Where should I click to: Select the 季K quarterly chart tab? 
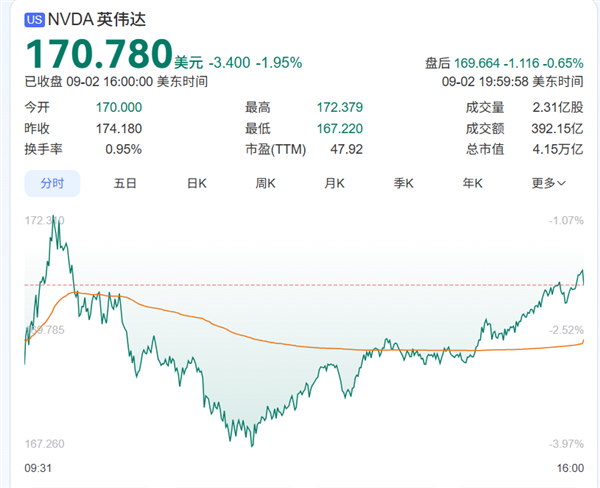click(403, 183)
